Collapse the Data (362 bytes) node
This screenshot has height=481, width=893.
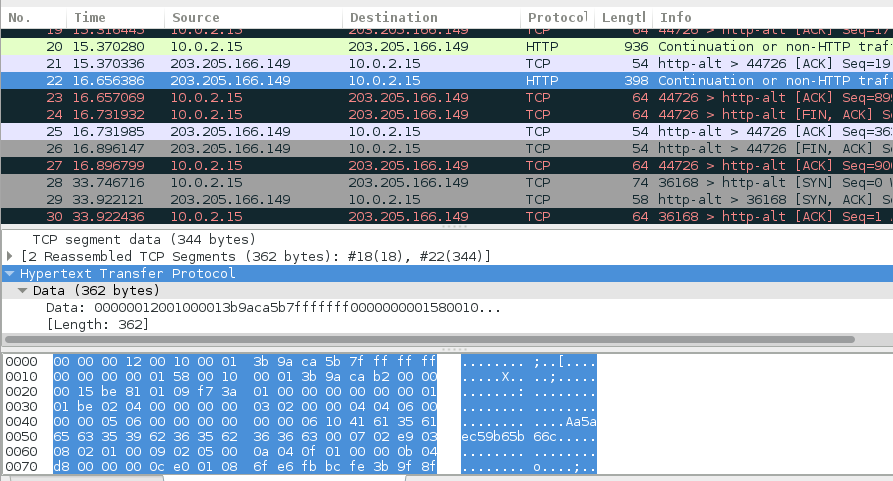23,291
